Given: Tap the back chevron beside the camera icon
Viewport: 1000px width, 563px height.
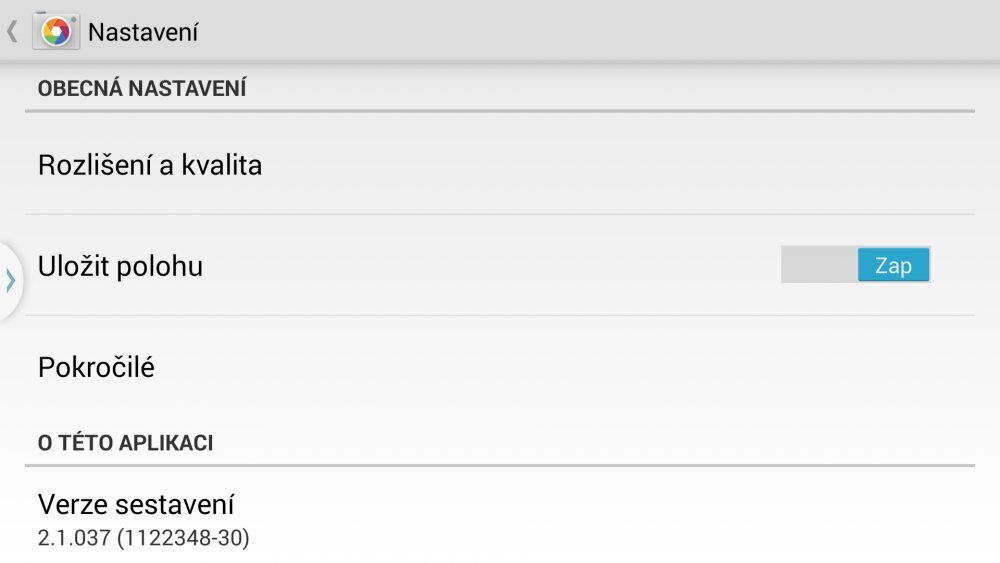Looking at the screenshot, I should (x=12, y=32).
